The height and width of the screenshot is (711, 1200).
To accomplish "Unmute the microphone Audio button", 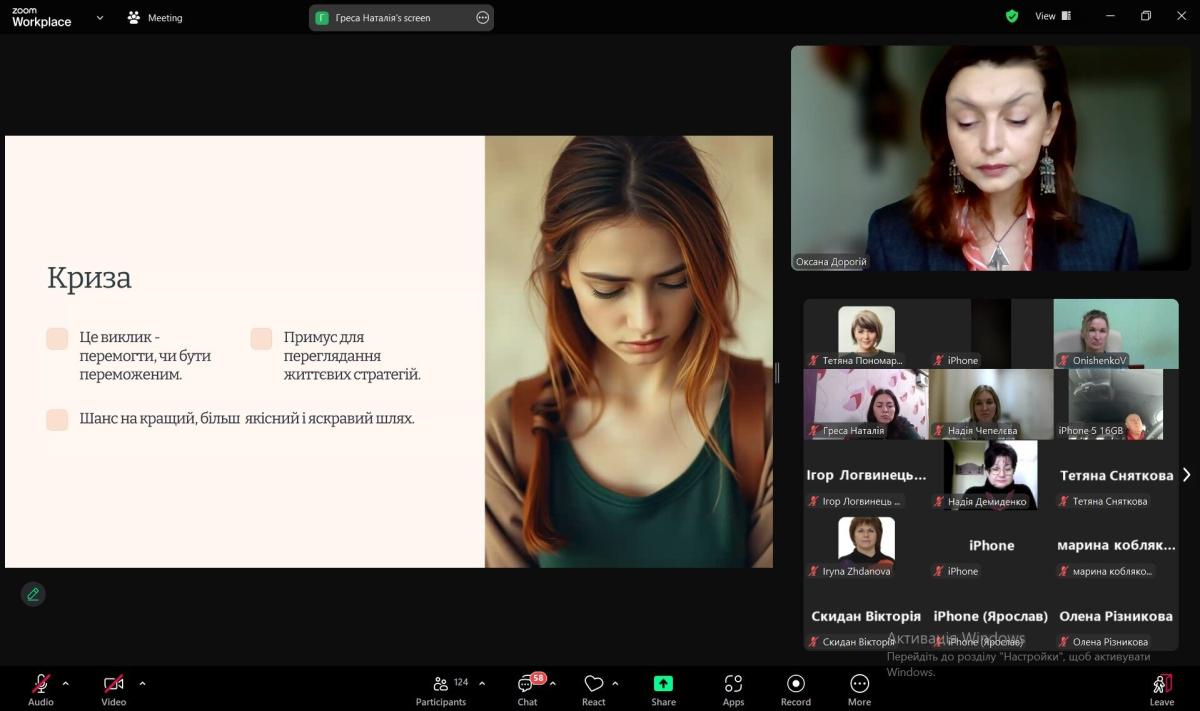I will (41, 686).
